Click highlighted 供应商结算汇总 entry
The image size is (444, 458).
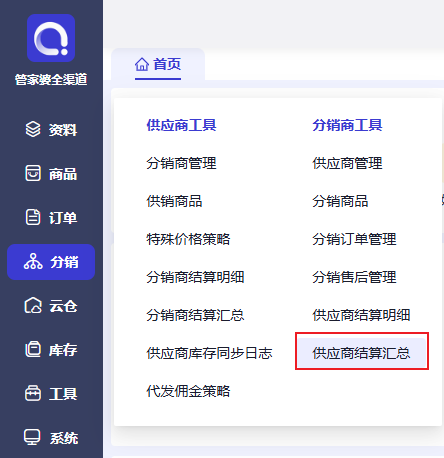[x=362, y=353]
